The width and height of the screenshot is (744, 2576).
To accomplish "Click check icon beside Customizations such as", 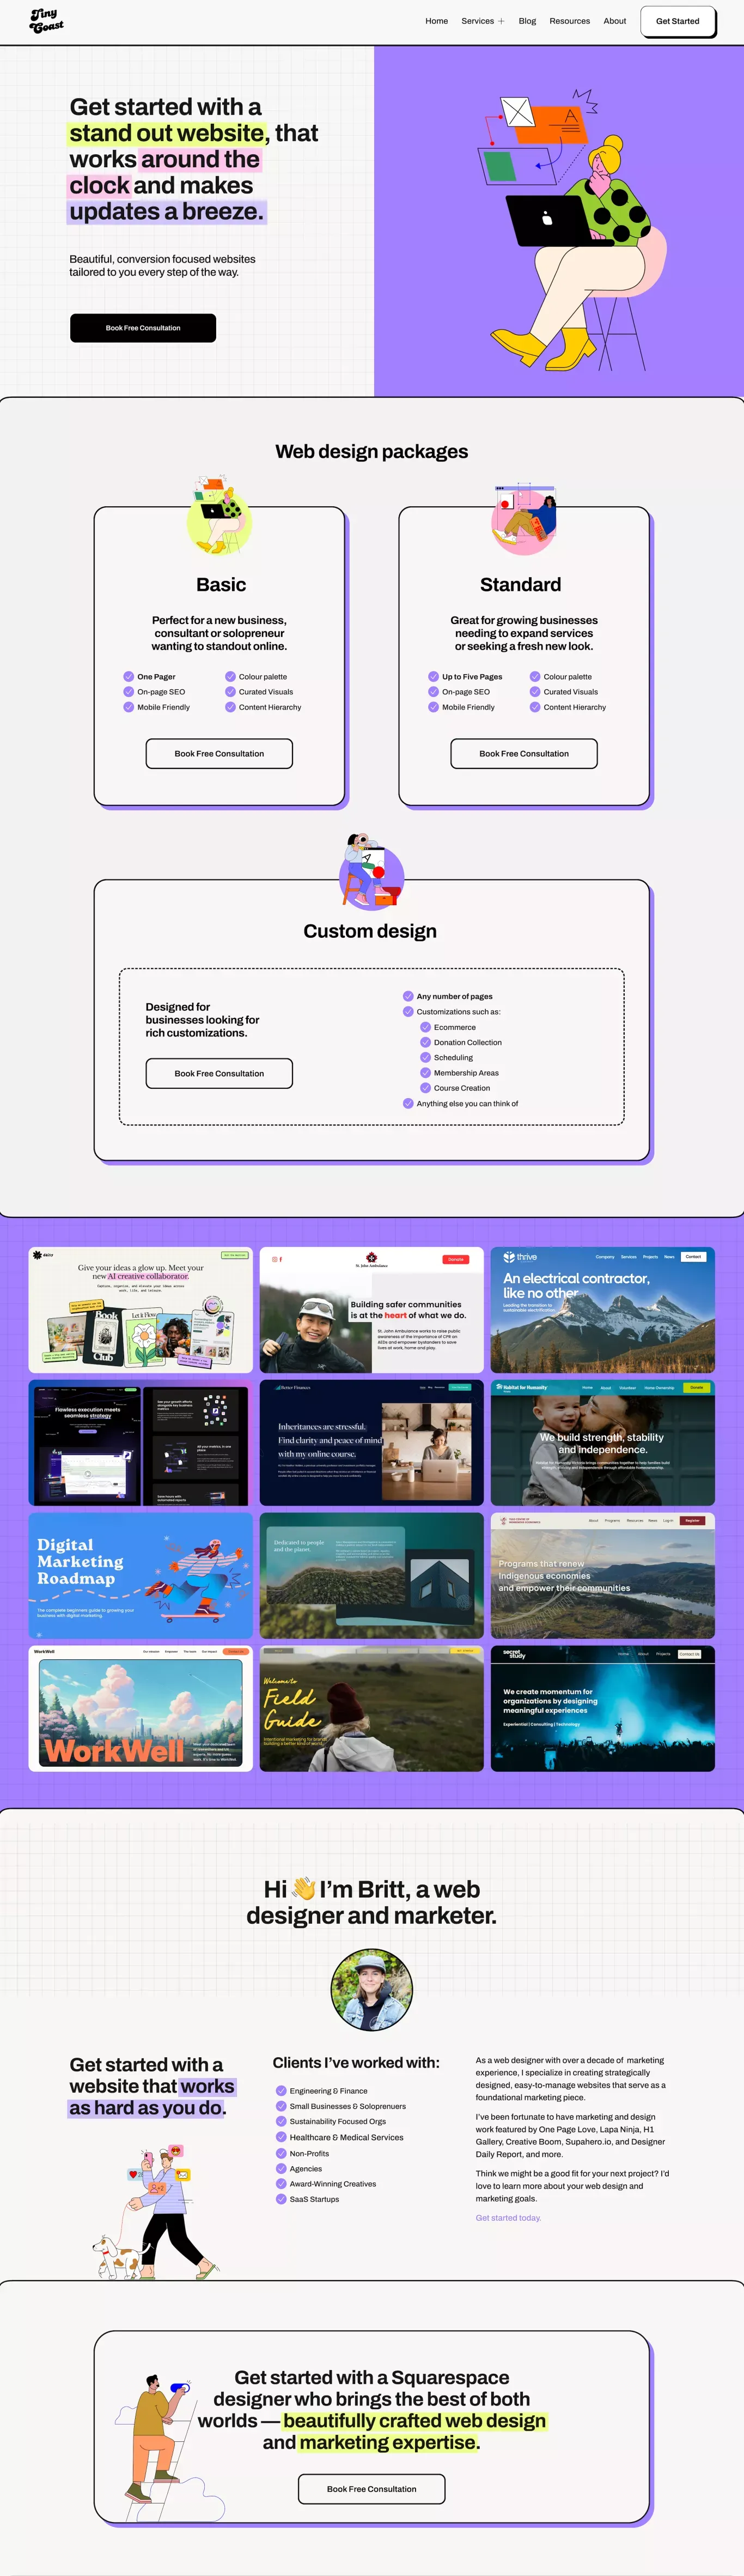I will [408, 1011].
